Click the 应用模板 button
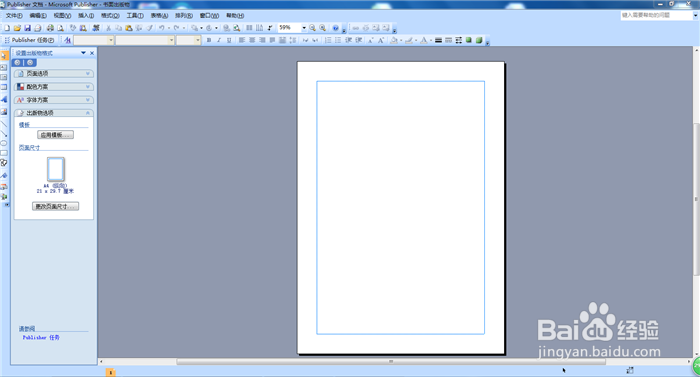 click(x=55, y=135)
